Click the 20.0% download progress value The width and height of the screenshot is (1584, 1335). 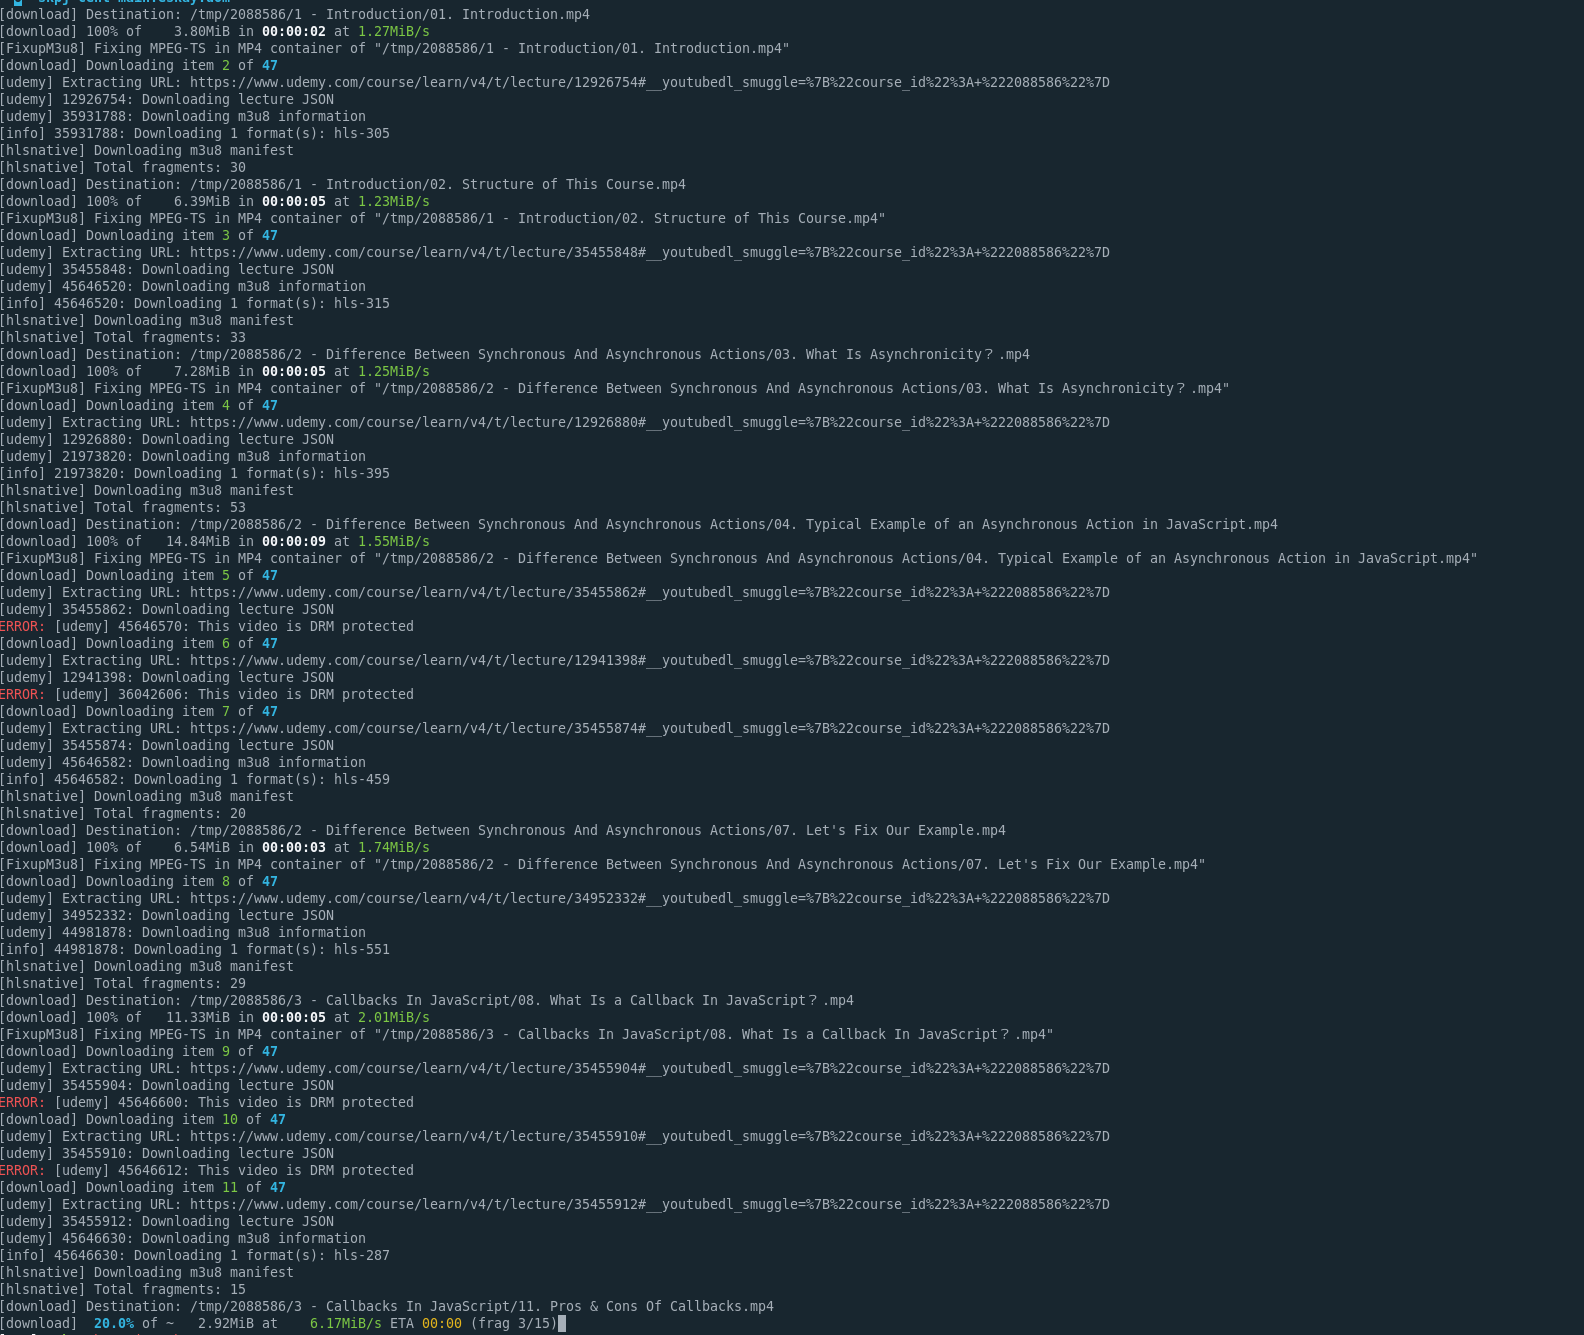pos(114,1323)
